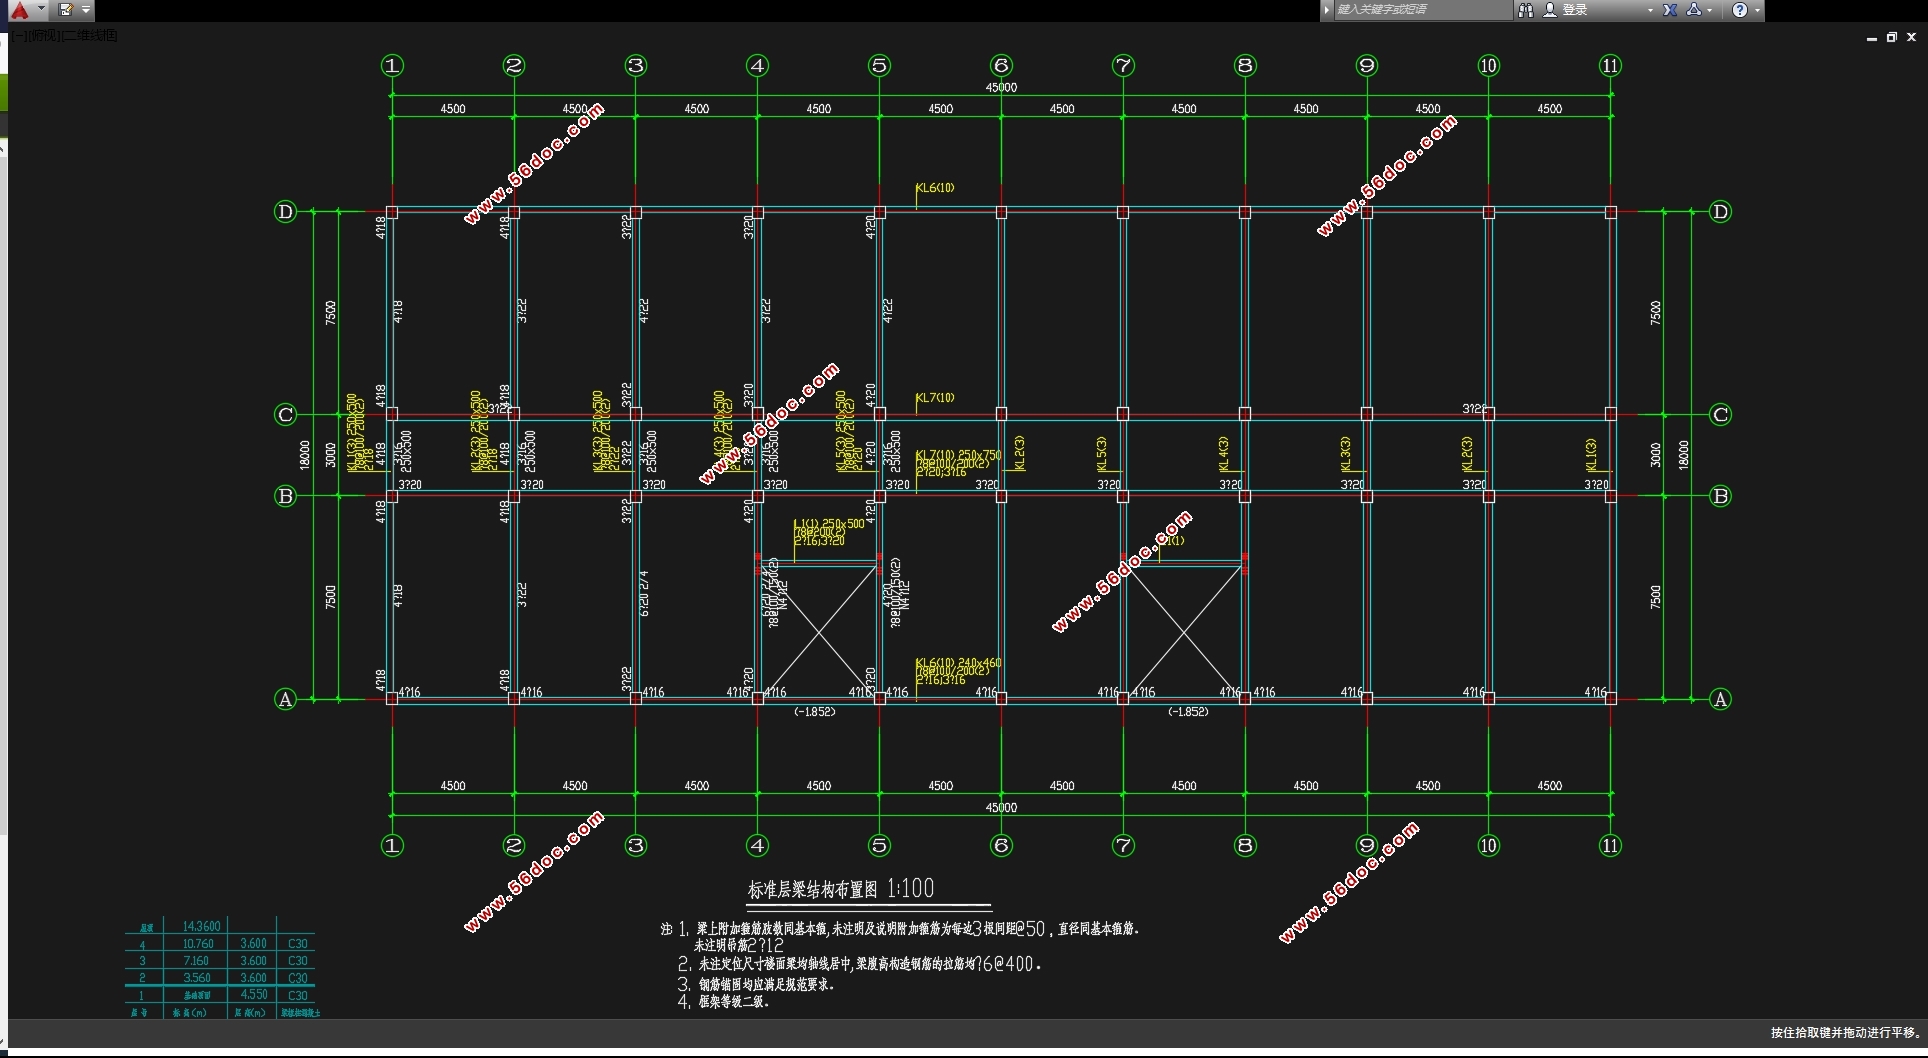1928x1058 pixels.
Task: Open the [-] viewport controls menu
Action: 19,36
